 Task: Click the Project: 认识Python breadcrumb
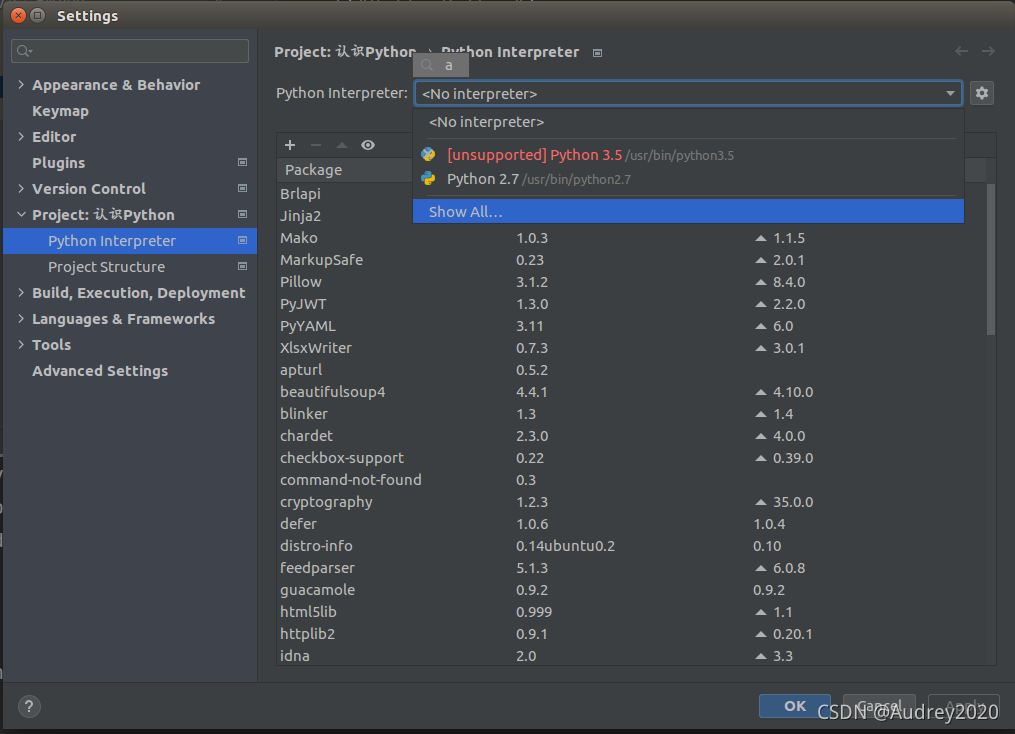(345, 52)
